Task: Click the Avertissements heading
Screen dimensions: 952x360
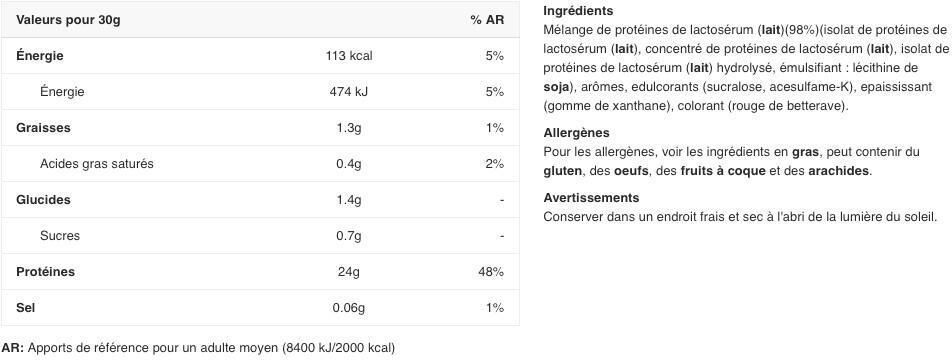Action: pyautogui.click(x=591, y=197)
